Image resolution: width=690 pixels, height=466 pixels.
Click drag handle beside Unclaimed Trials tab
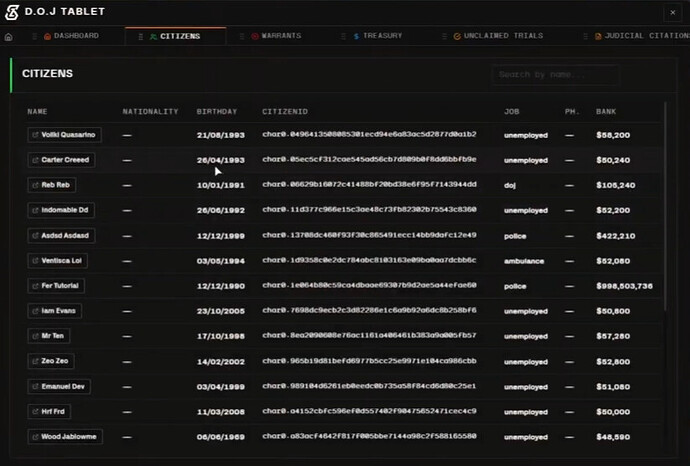444,36
